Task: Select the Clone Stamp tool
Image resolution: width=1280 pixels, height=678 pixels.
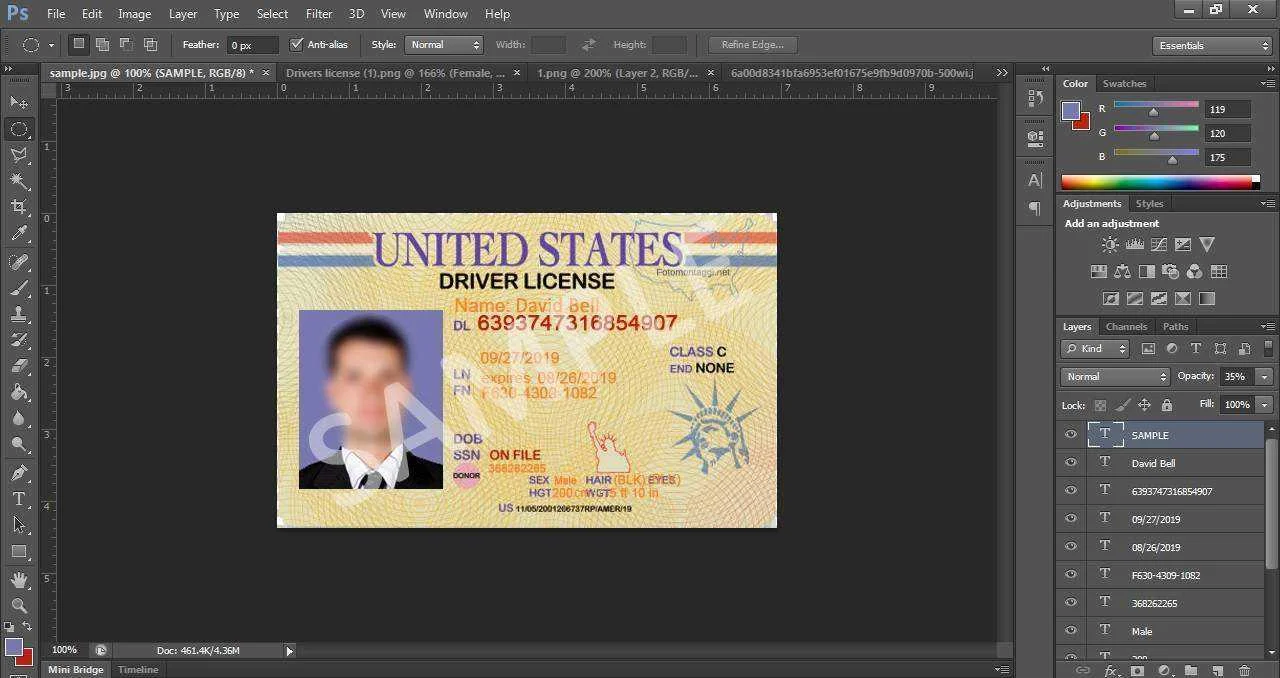Action: [19, 314]
